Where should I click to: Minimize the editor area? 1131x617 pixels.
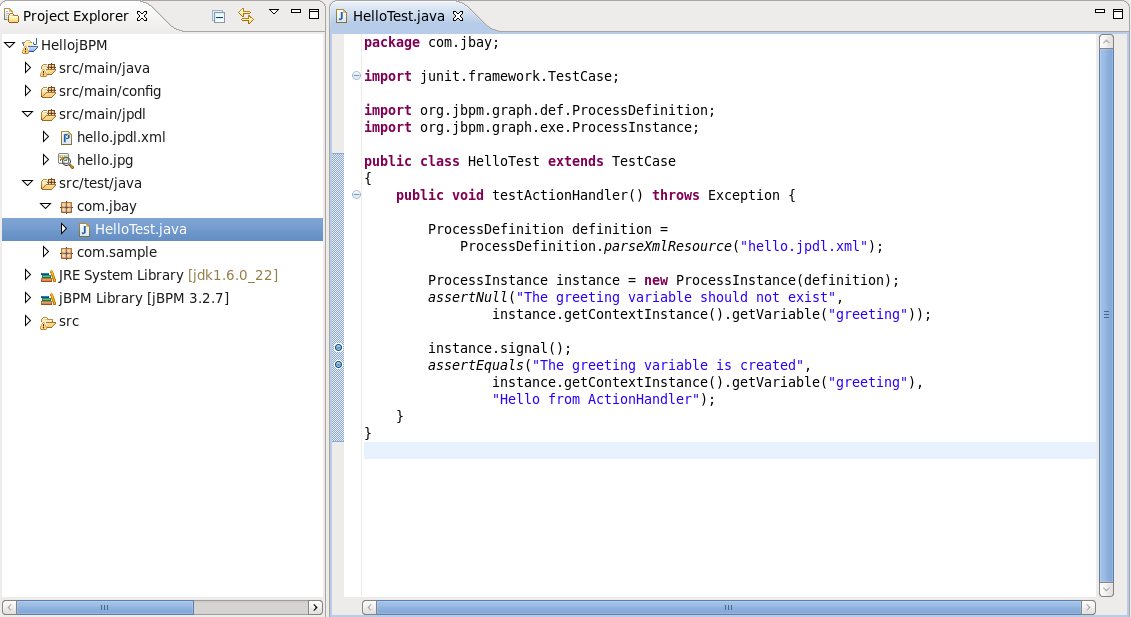point(1100,12)
